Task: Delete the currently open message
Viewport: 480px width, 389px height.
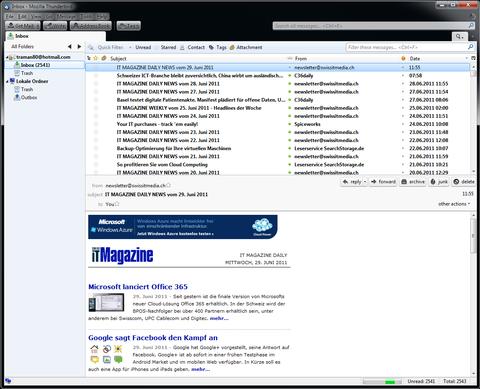Action: coord(464,182)
